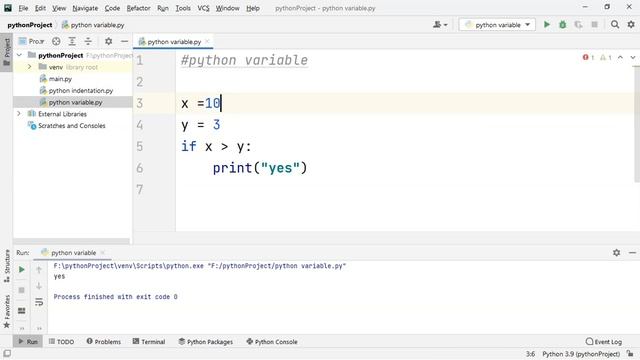
Task: Open Project panel options gear
Action: click(108, 41)
